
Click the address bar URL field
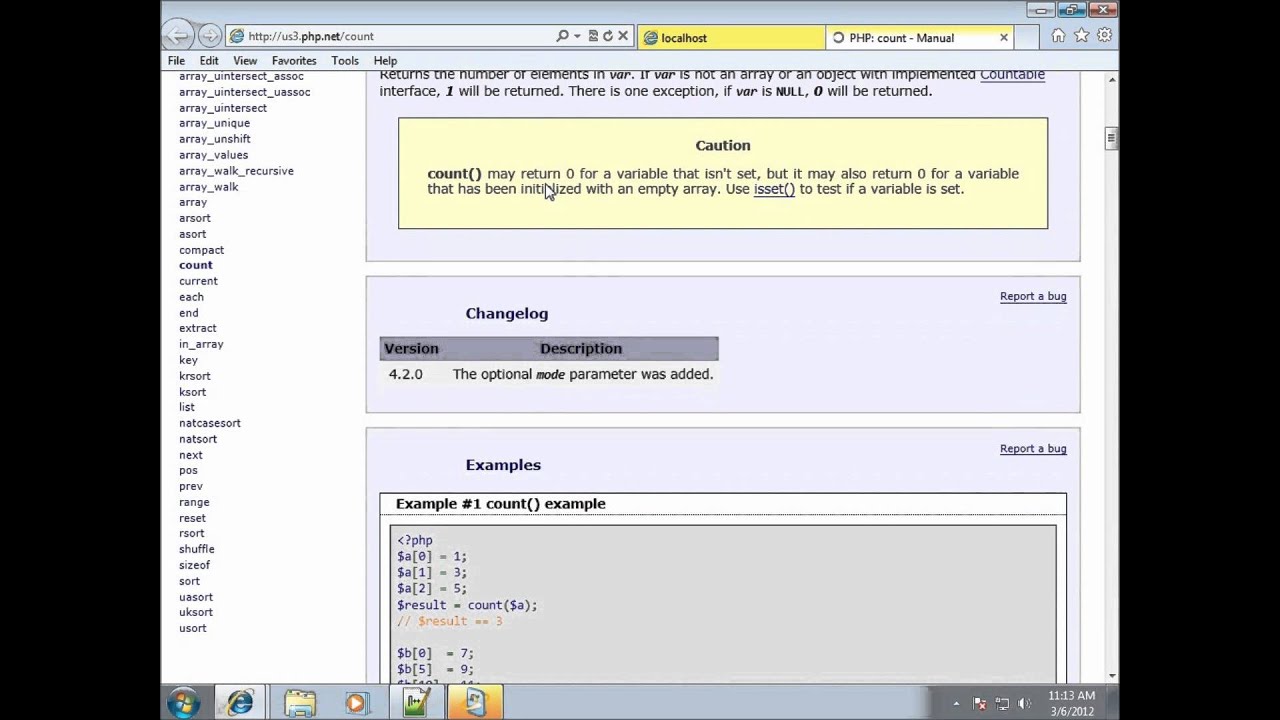click(398, 36)
